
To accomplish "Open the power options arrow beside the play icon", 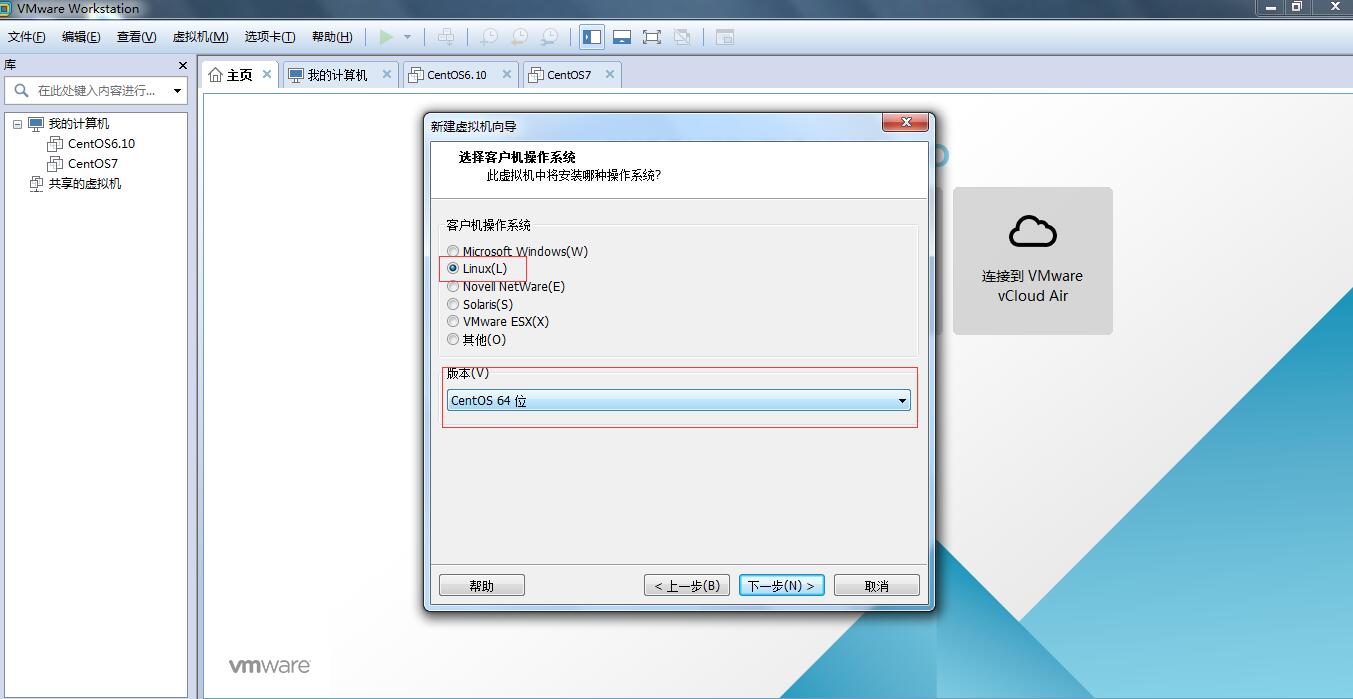I will click(407, 37).
